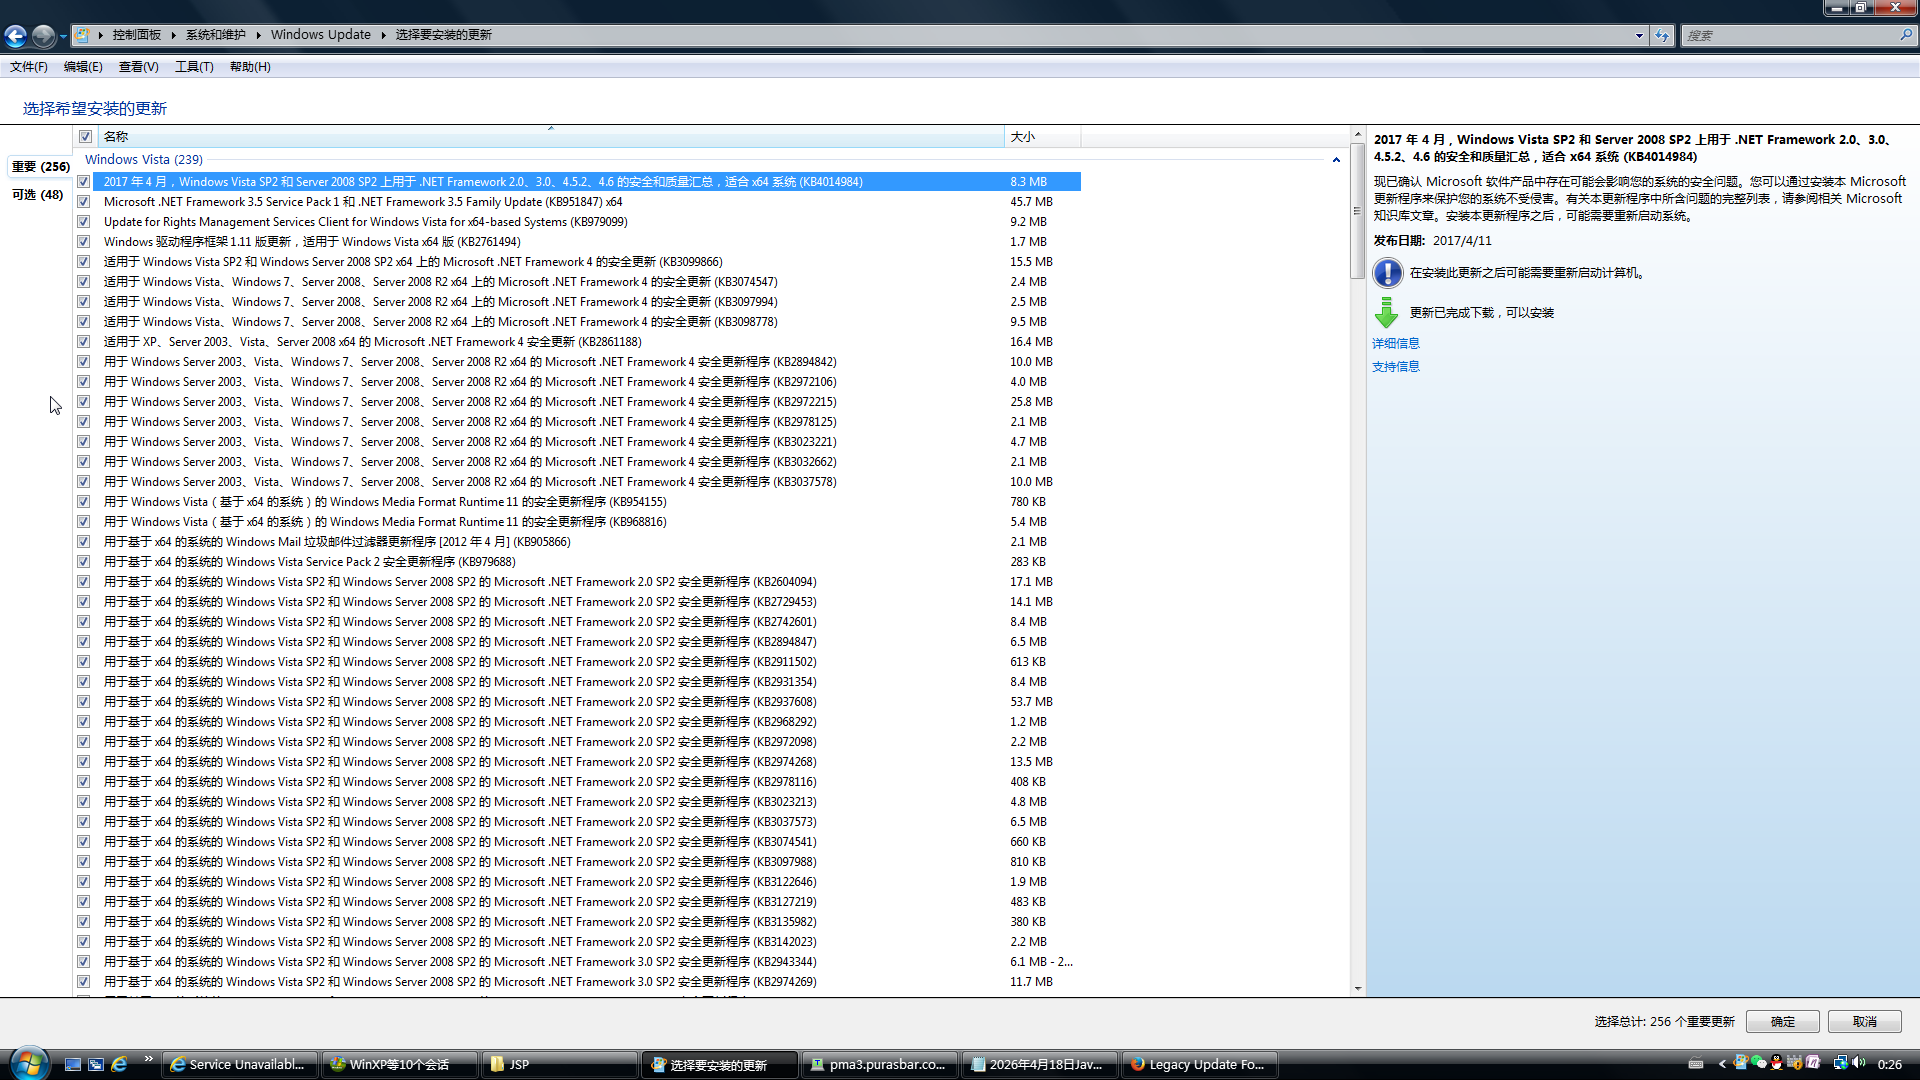1920x1080 pixels.
Task: Uncheck the KB951847 .NET 3.5 checkbox
Action: coord(84,202)
